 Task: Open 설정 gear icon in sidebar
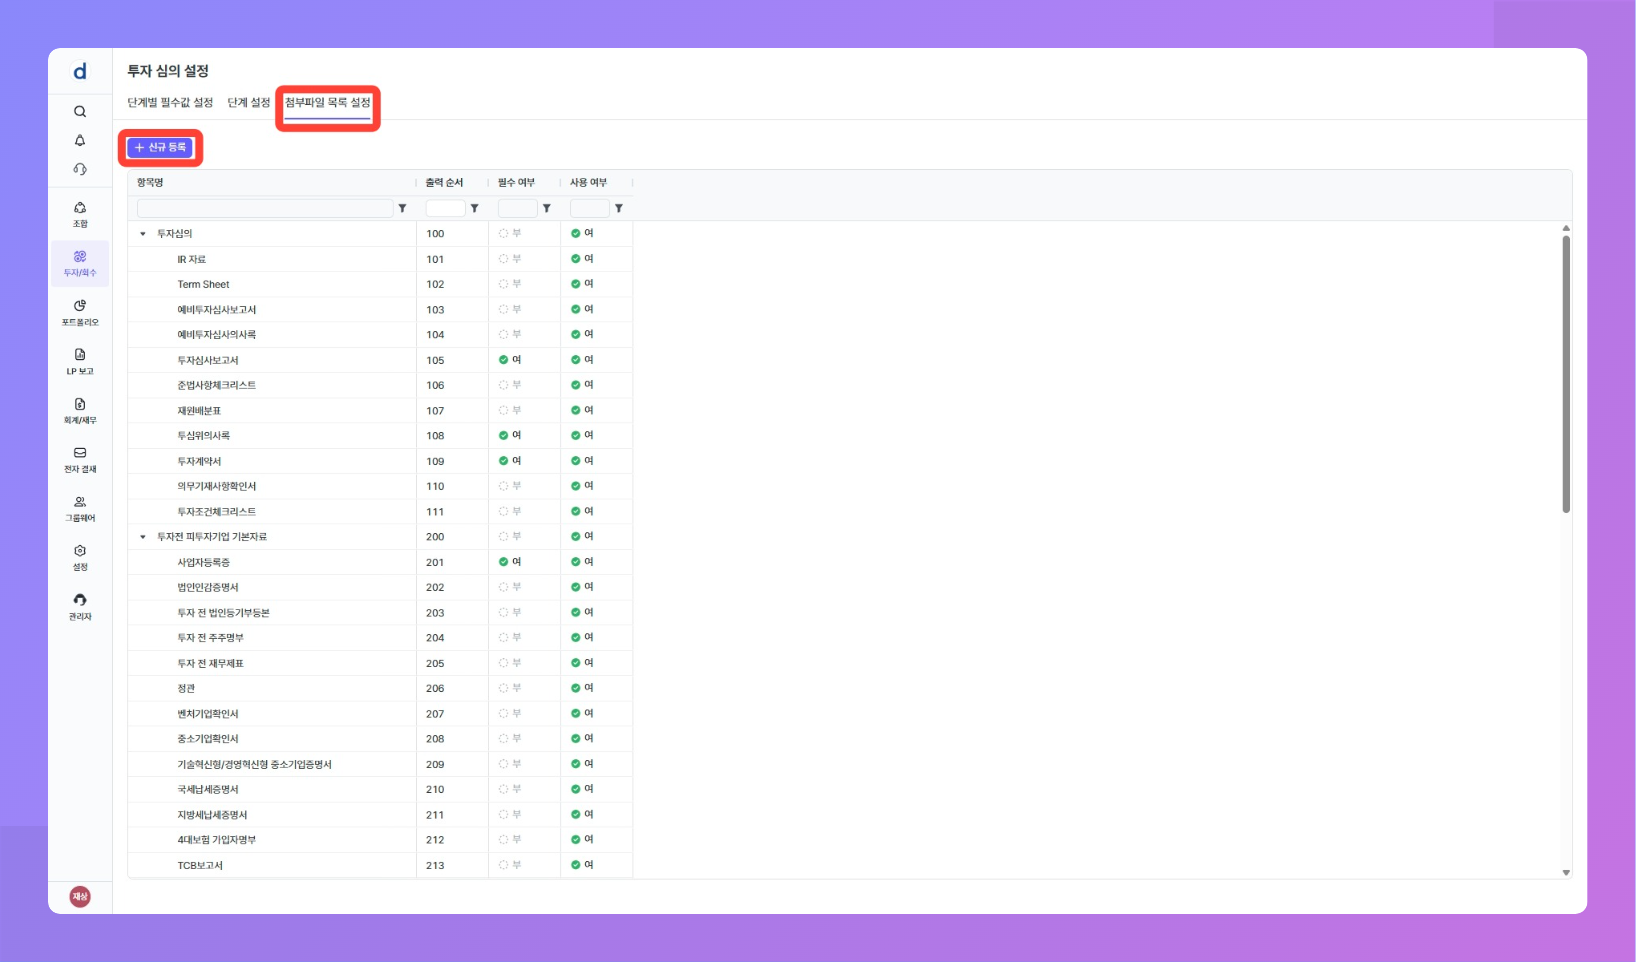(x=80, y=556)
